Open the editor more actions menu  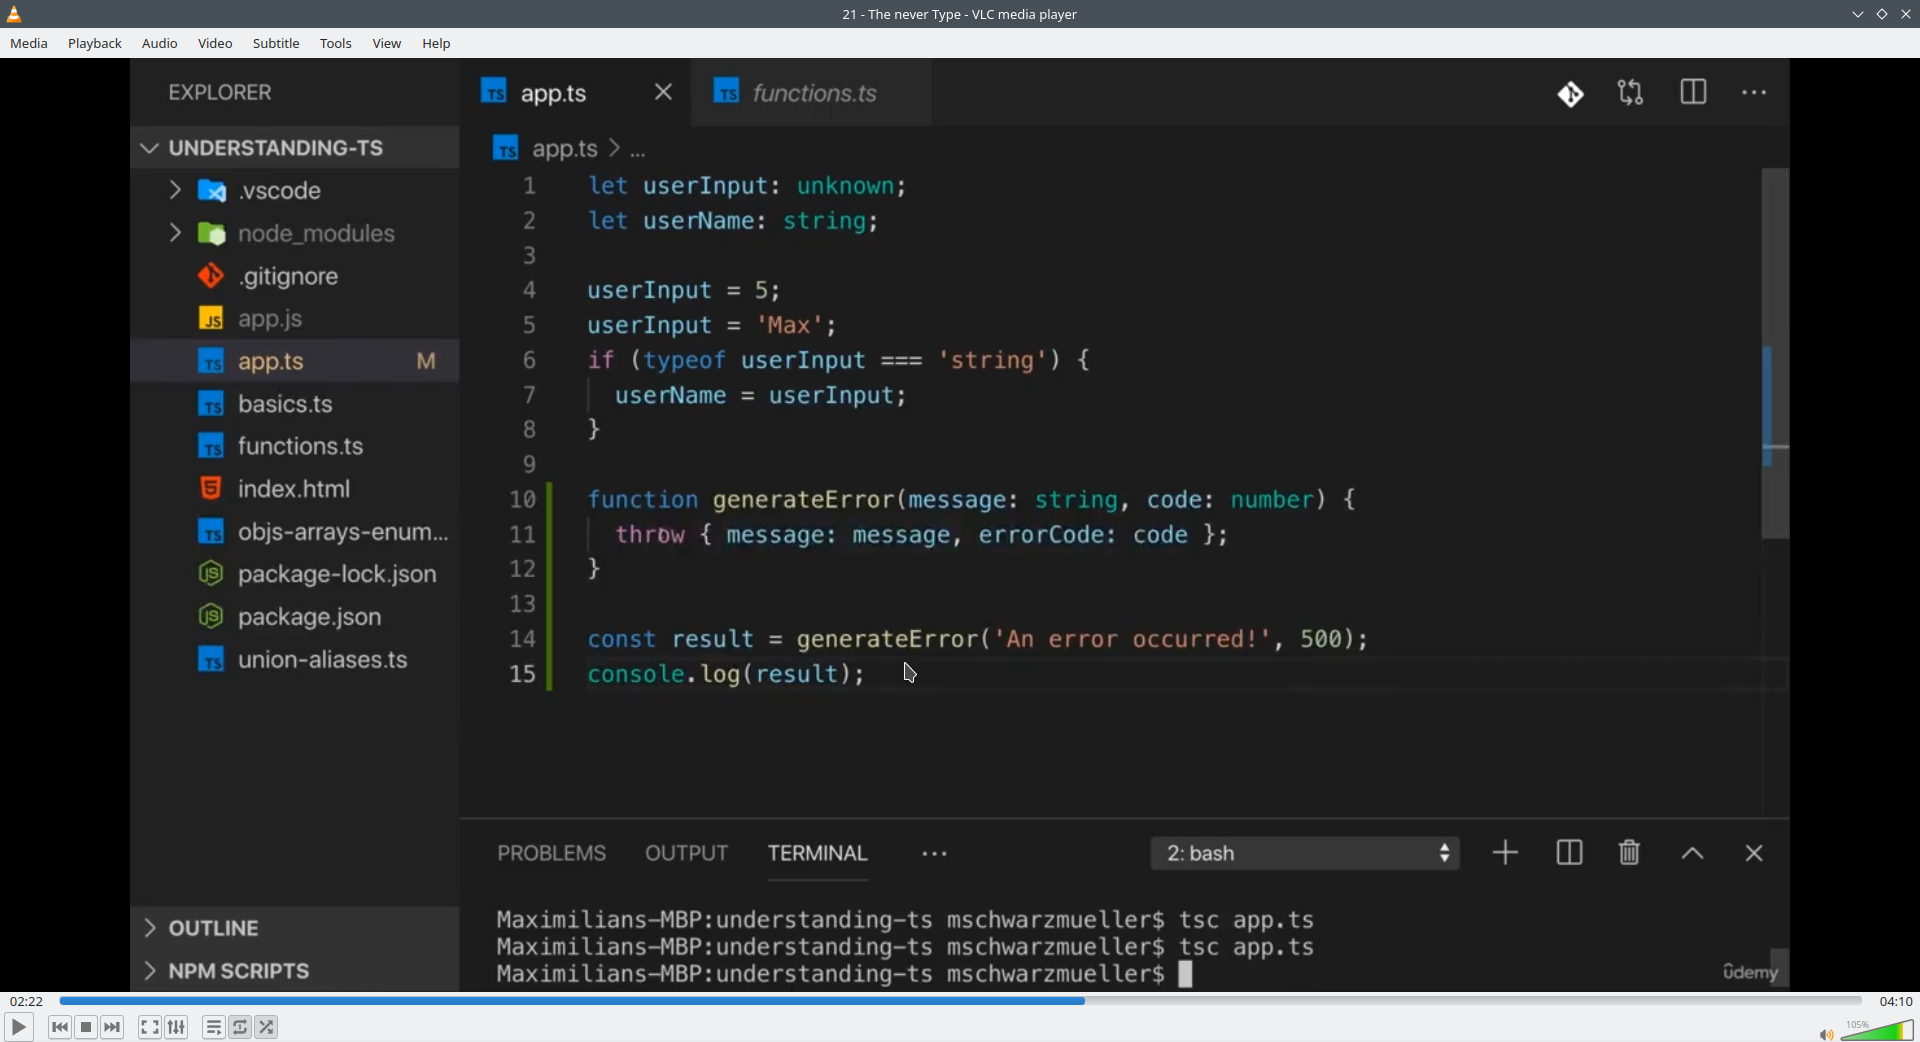click(1755, 93)
